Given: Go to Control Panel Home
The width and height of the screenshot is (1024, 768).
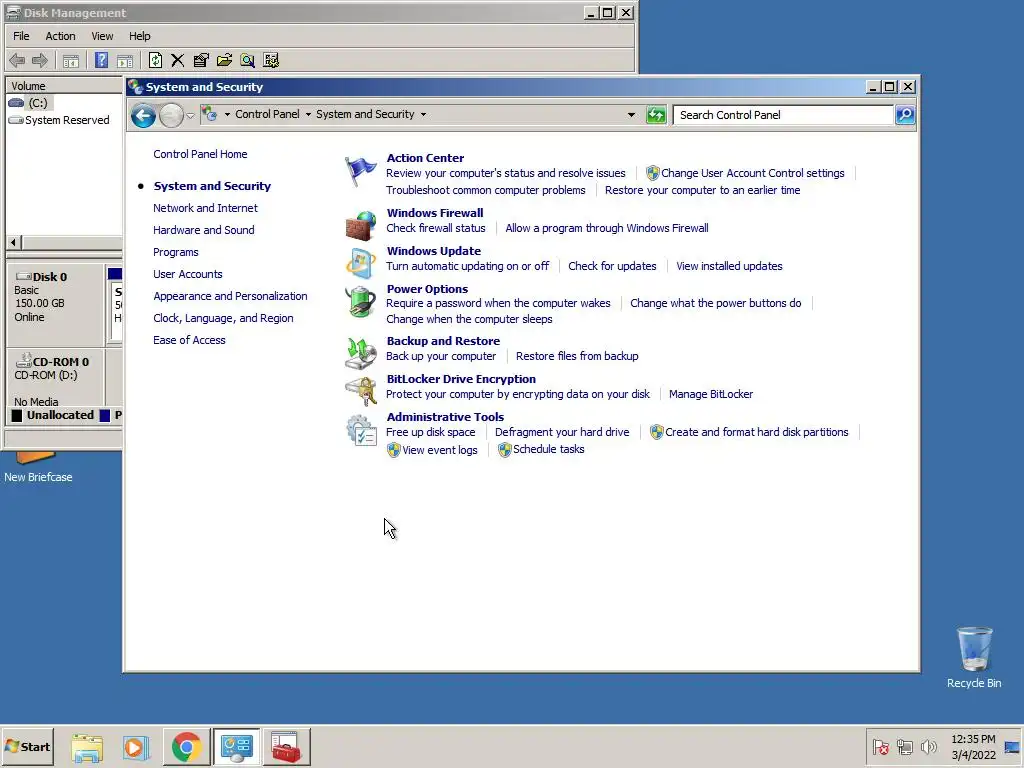Looking at the screenshot, I should click(x=200, y=154).
